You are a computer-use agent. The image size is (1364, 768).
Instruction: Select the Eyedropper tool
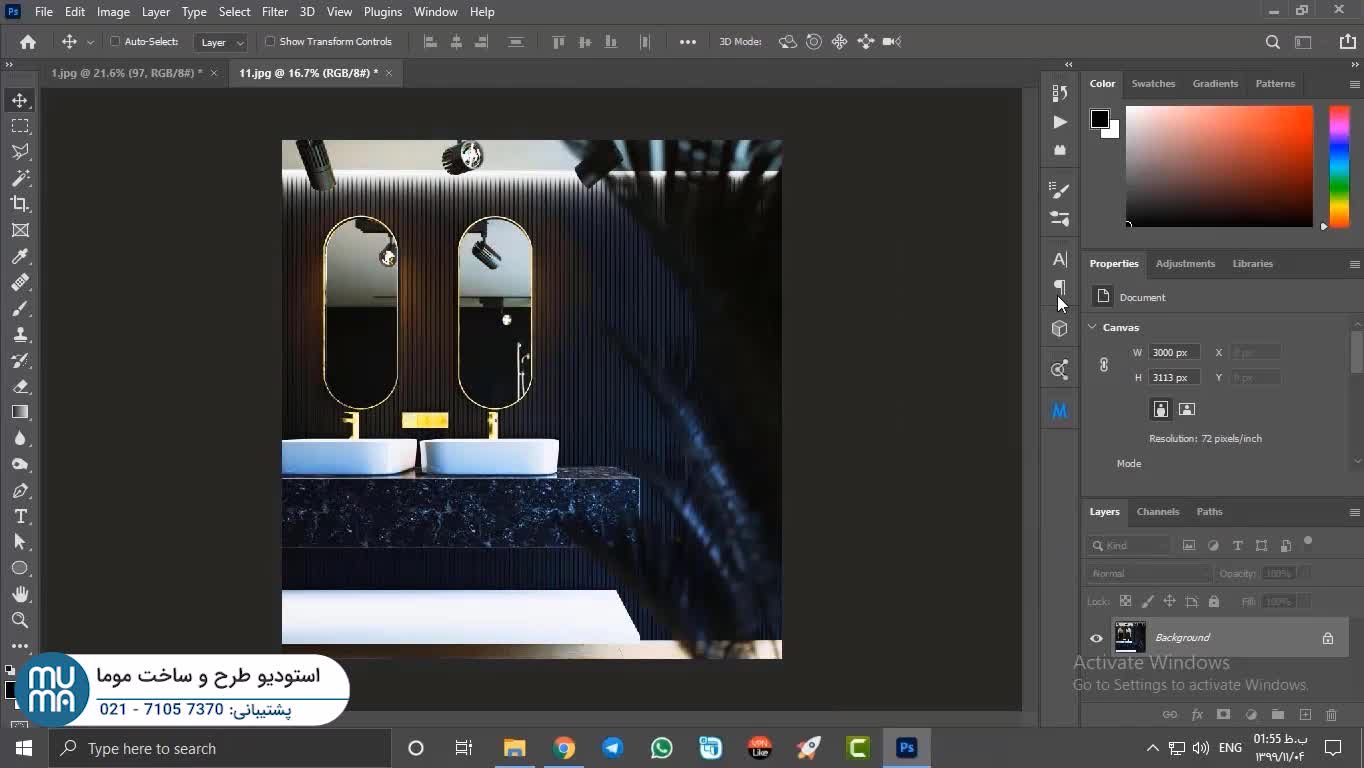tap(20, 257)
